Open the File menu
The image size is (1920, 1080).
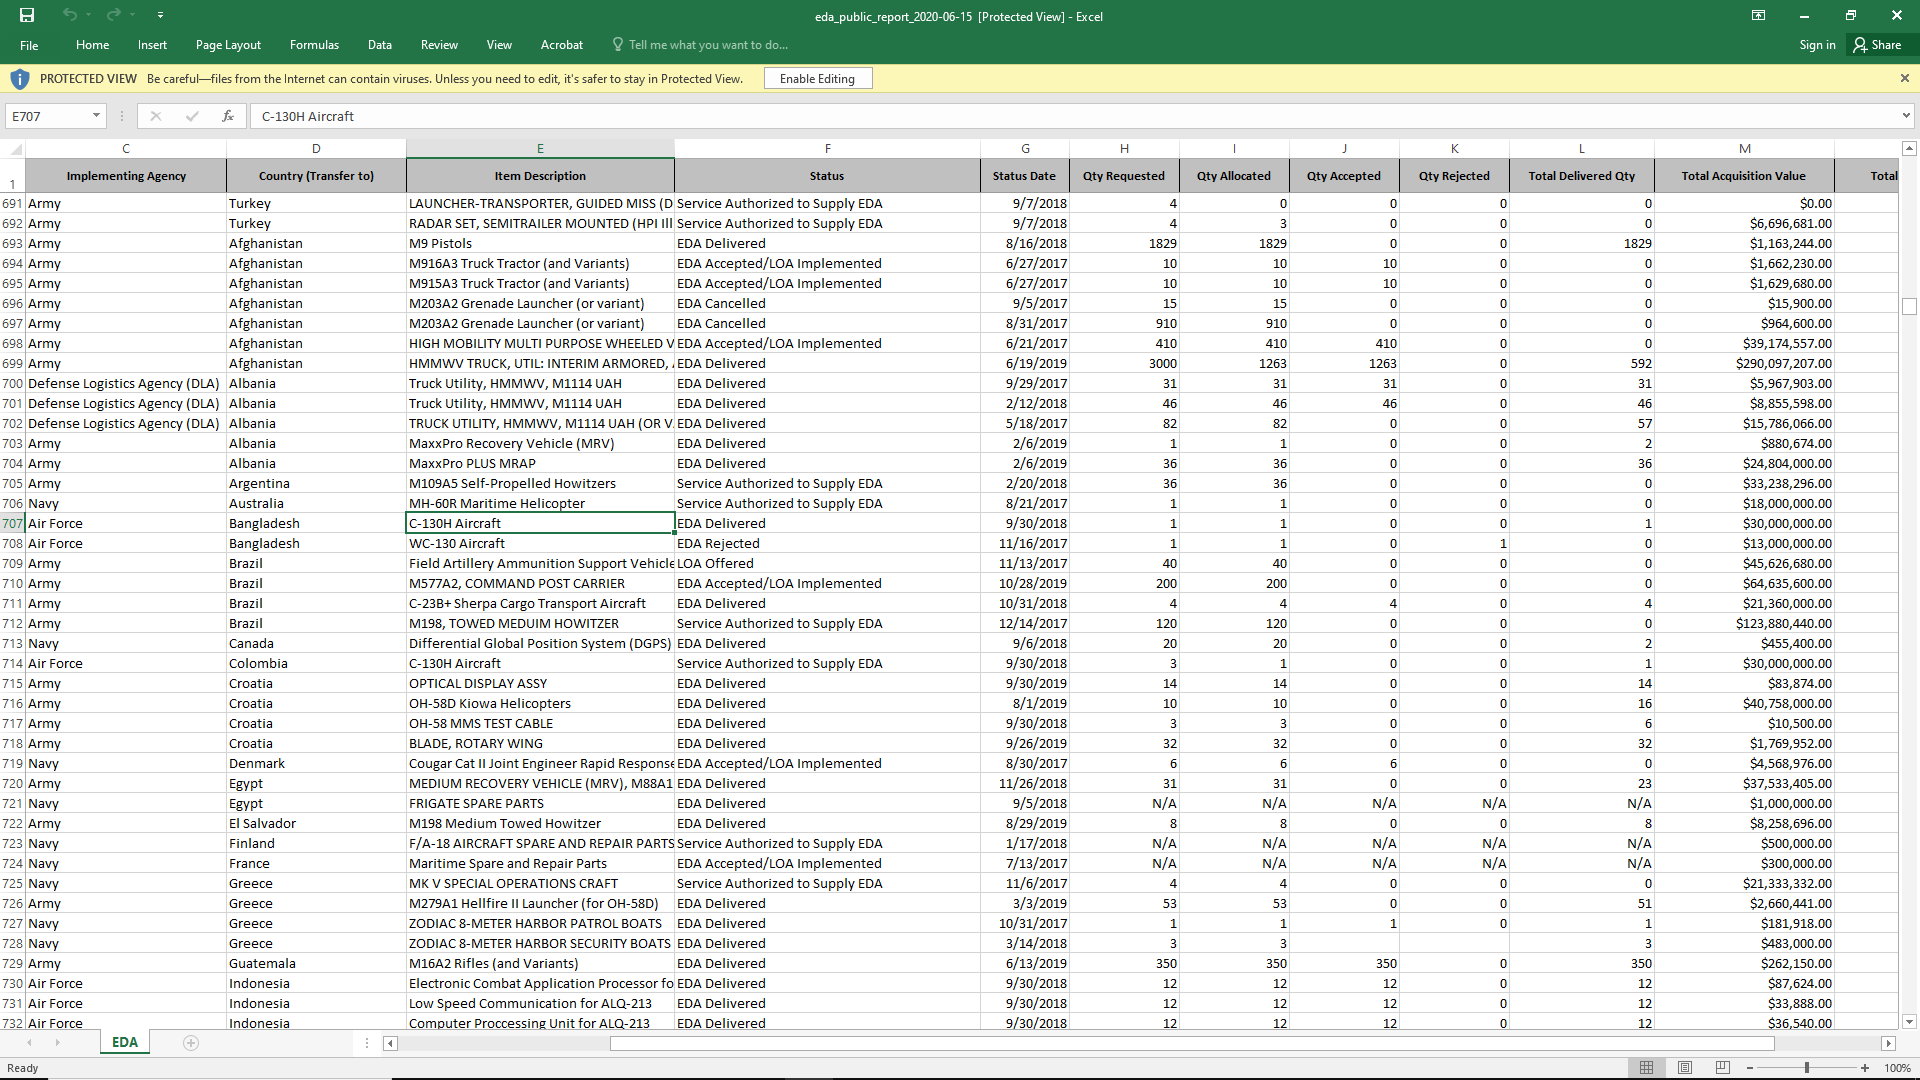coord(29,45)
